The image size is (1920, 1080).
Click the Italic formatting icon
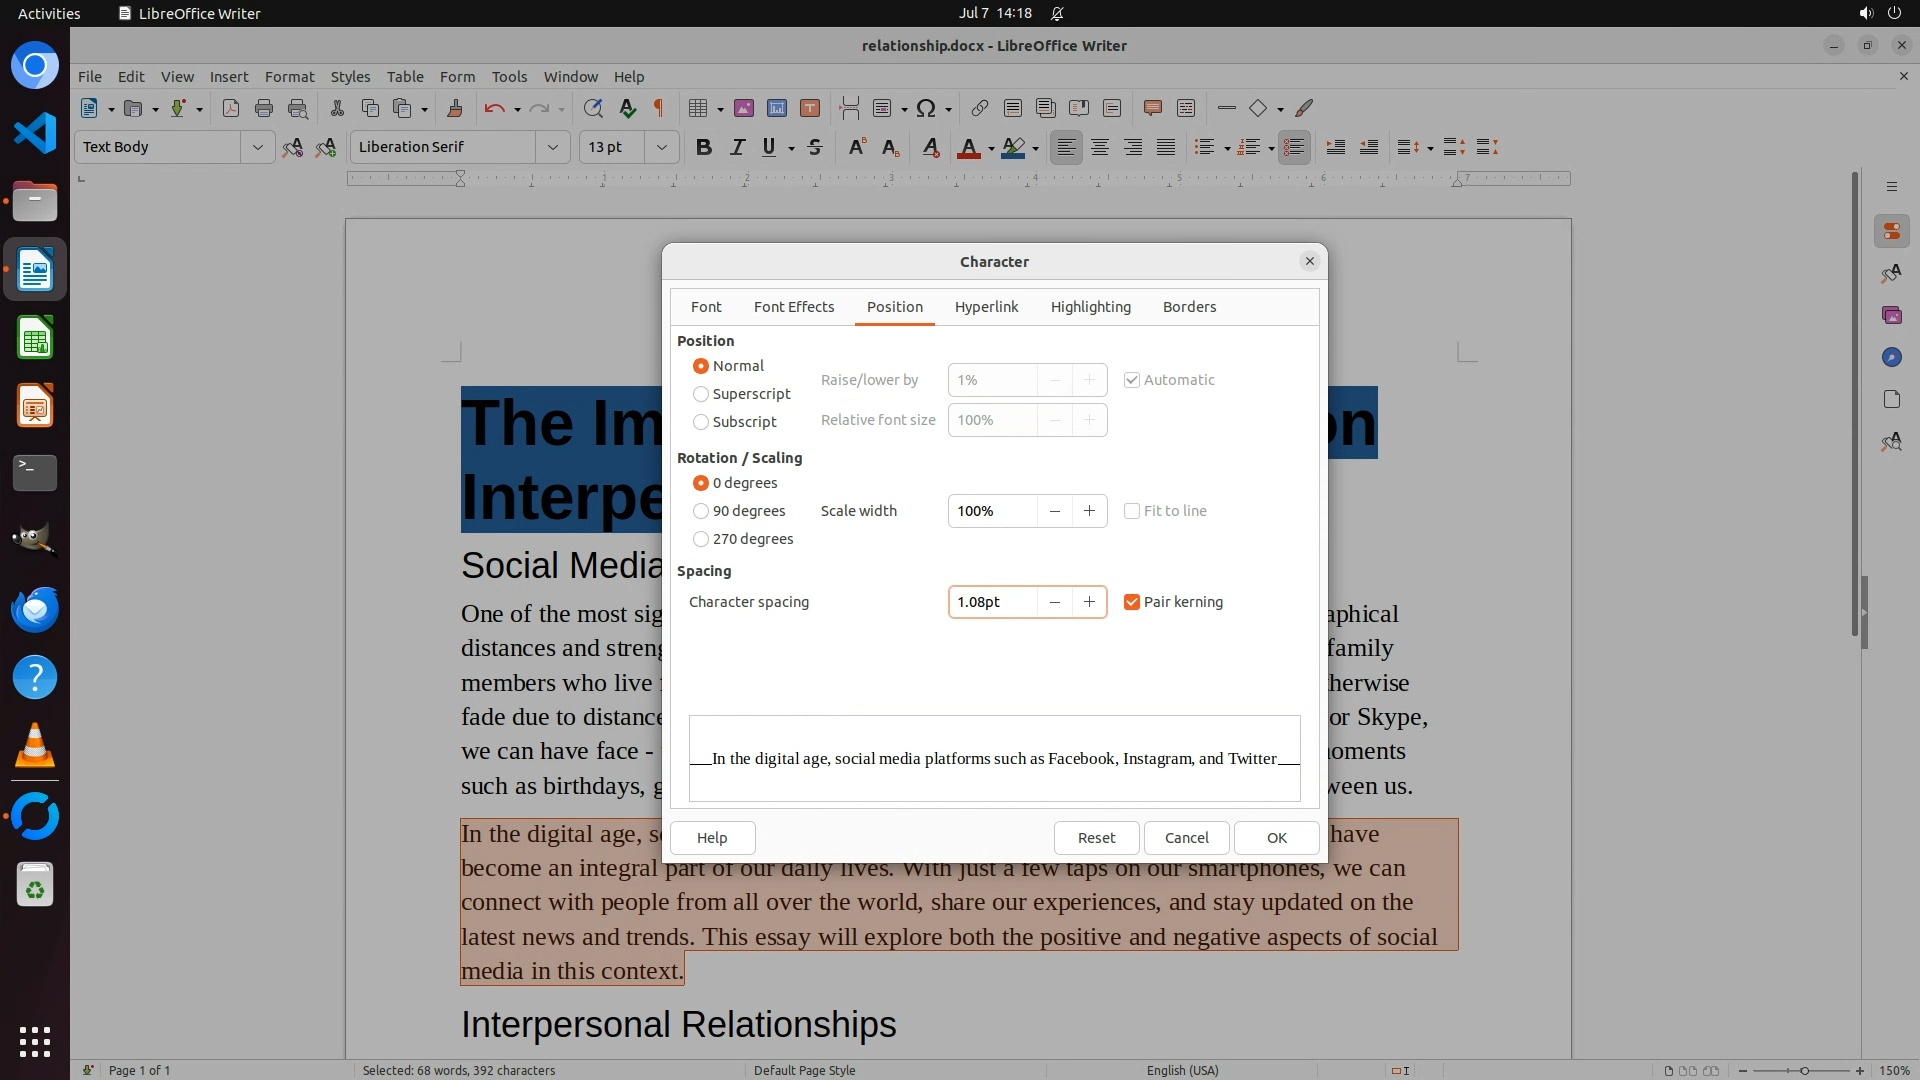(x=737, y=147)
